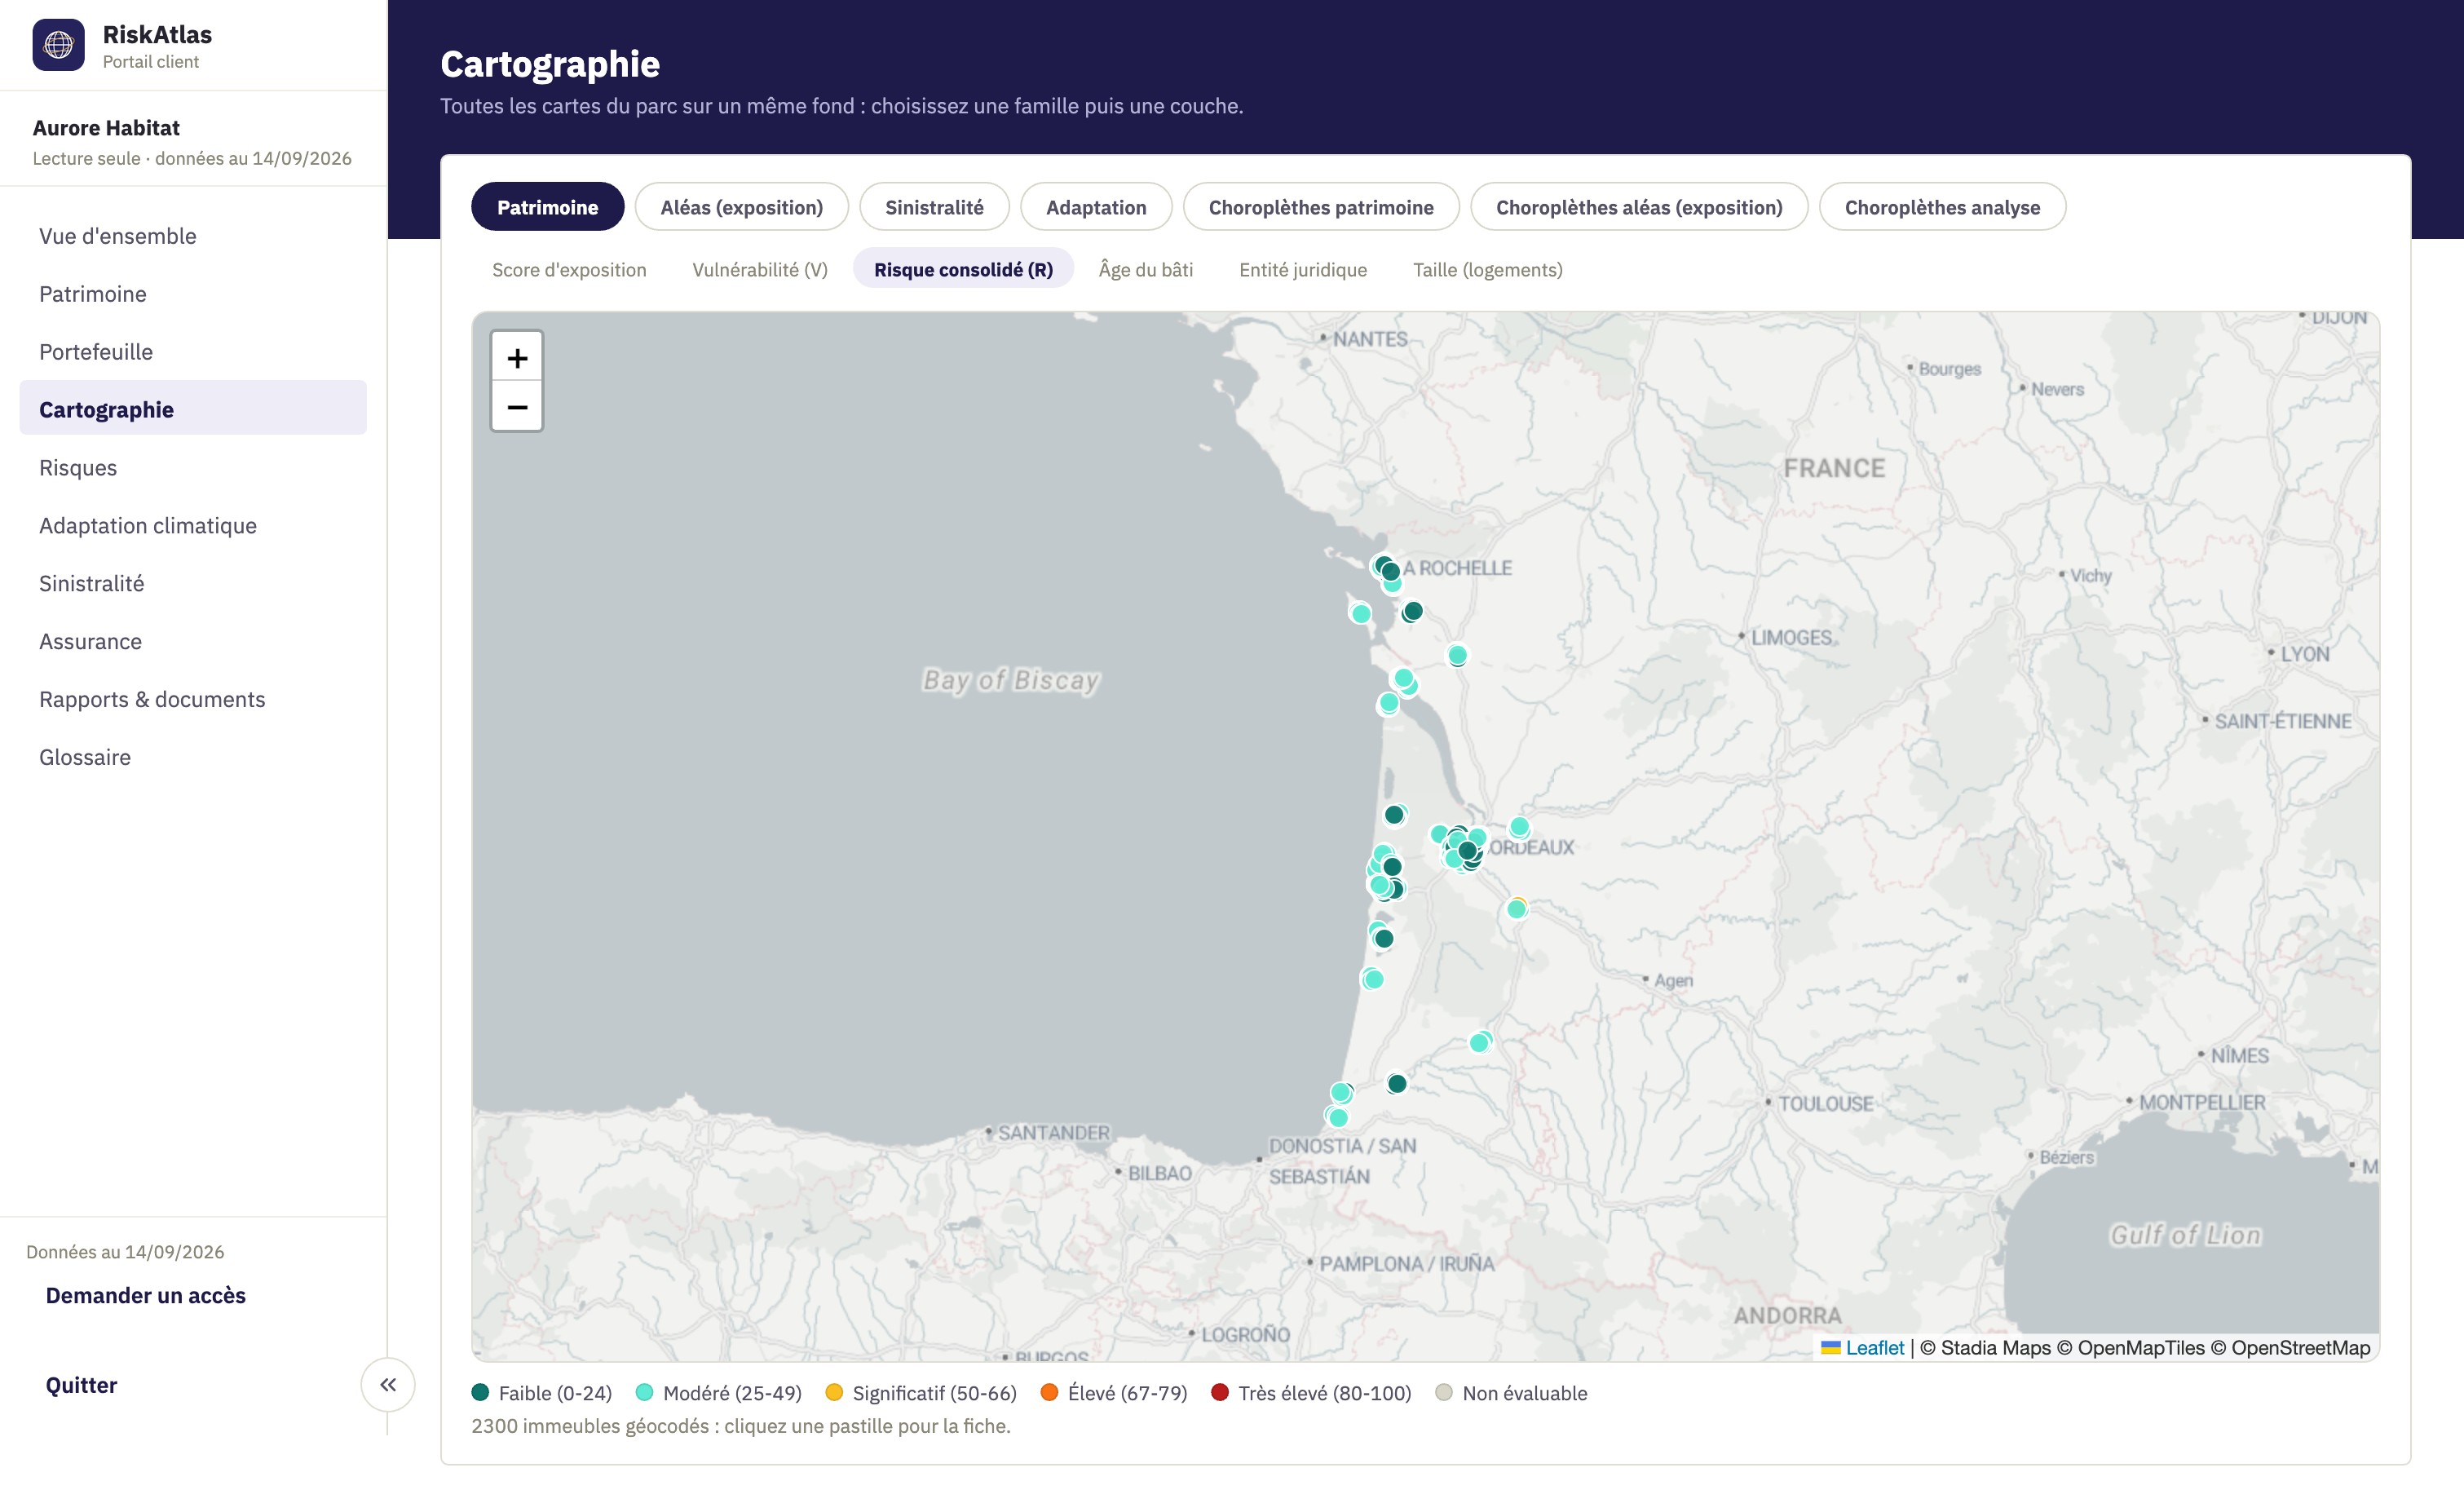The height and width of the screenshot is (1512, 2464).
Task: Click the Significatif (50-66) legend swatch
Action: 834,1392
